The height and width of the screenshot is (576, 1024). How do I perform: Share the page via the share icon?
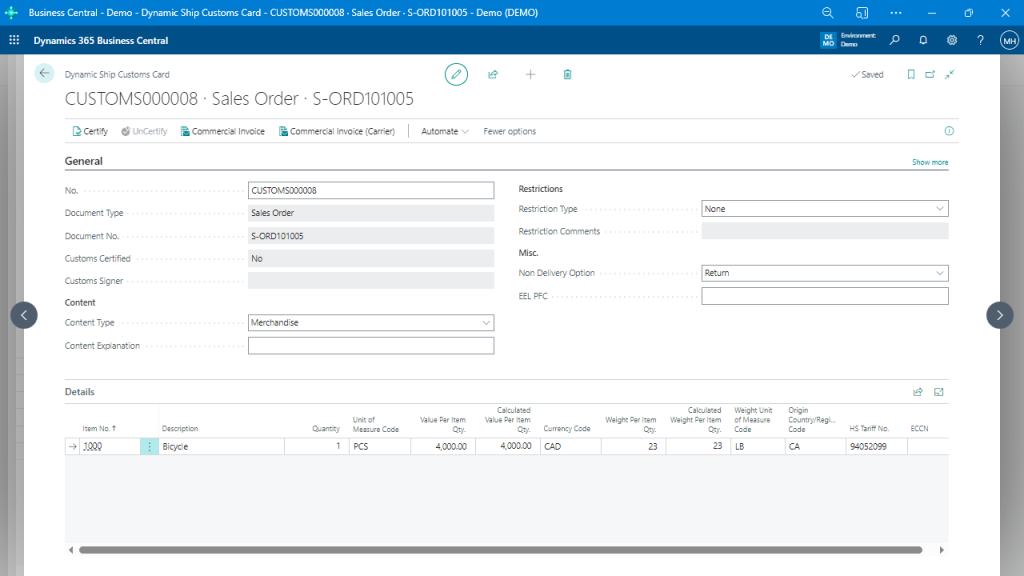(493, 74)
